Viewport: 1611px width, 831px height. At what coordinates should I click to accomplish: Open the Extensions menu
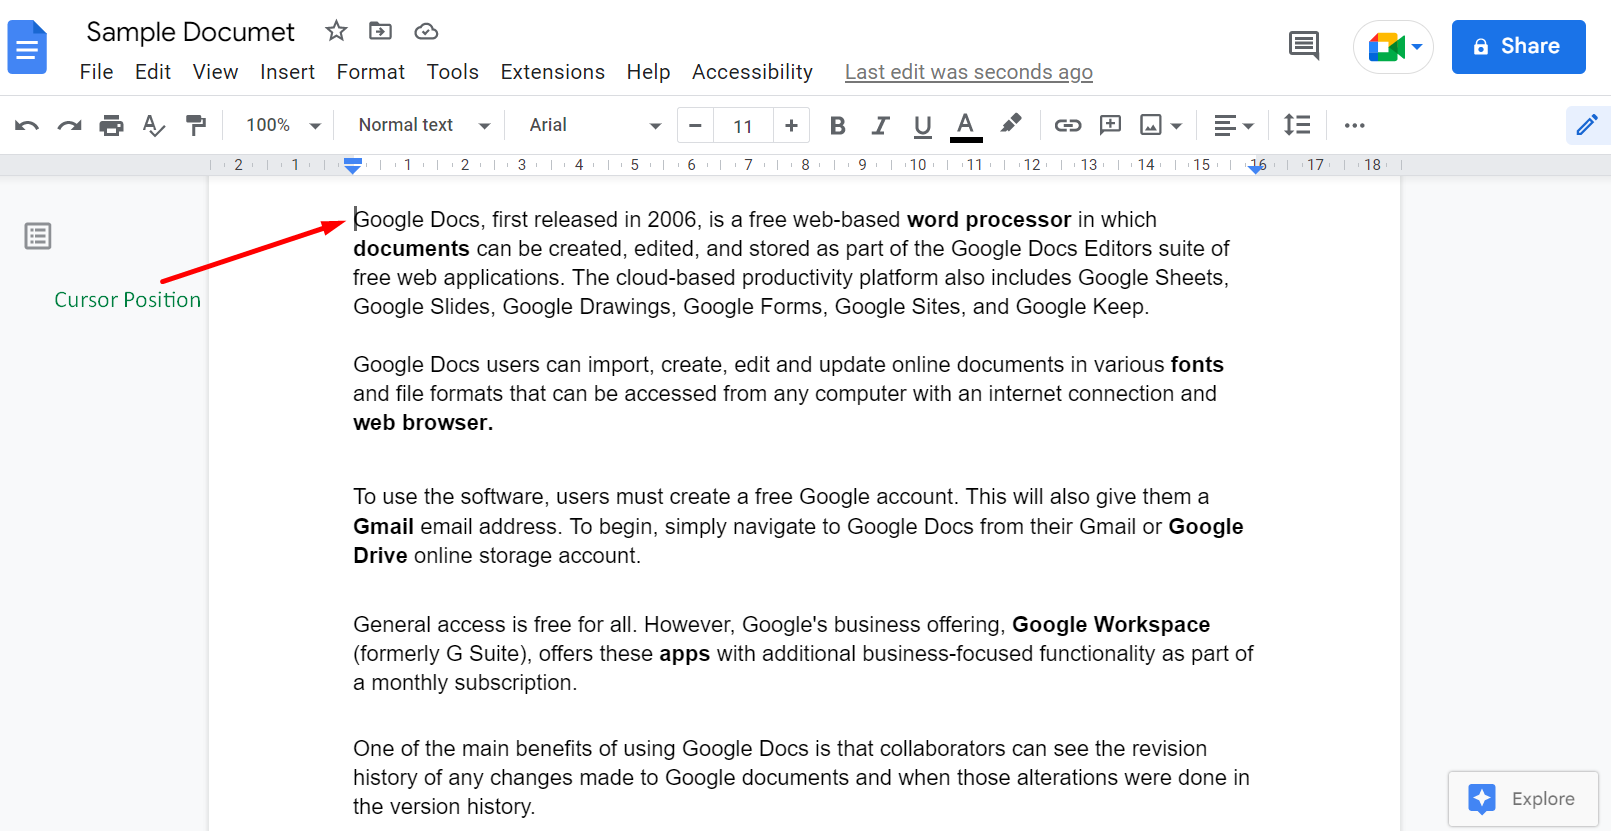[x=553, y=72]
